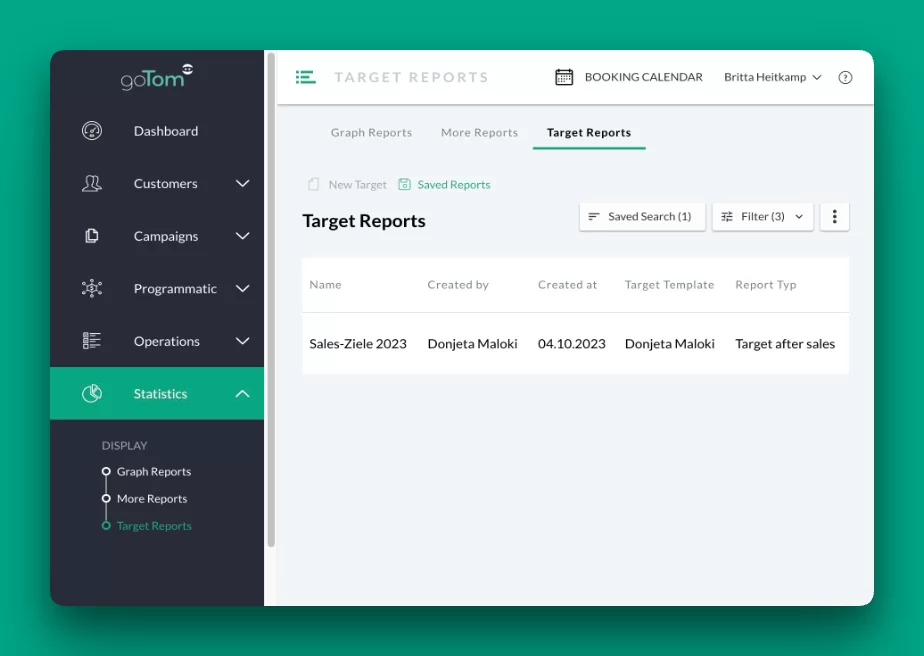Open the Britta Heitkamp user dropdown
Image resolution: width=924 pixels, height=656 pixels.
772,77
